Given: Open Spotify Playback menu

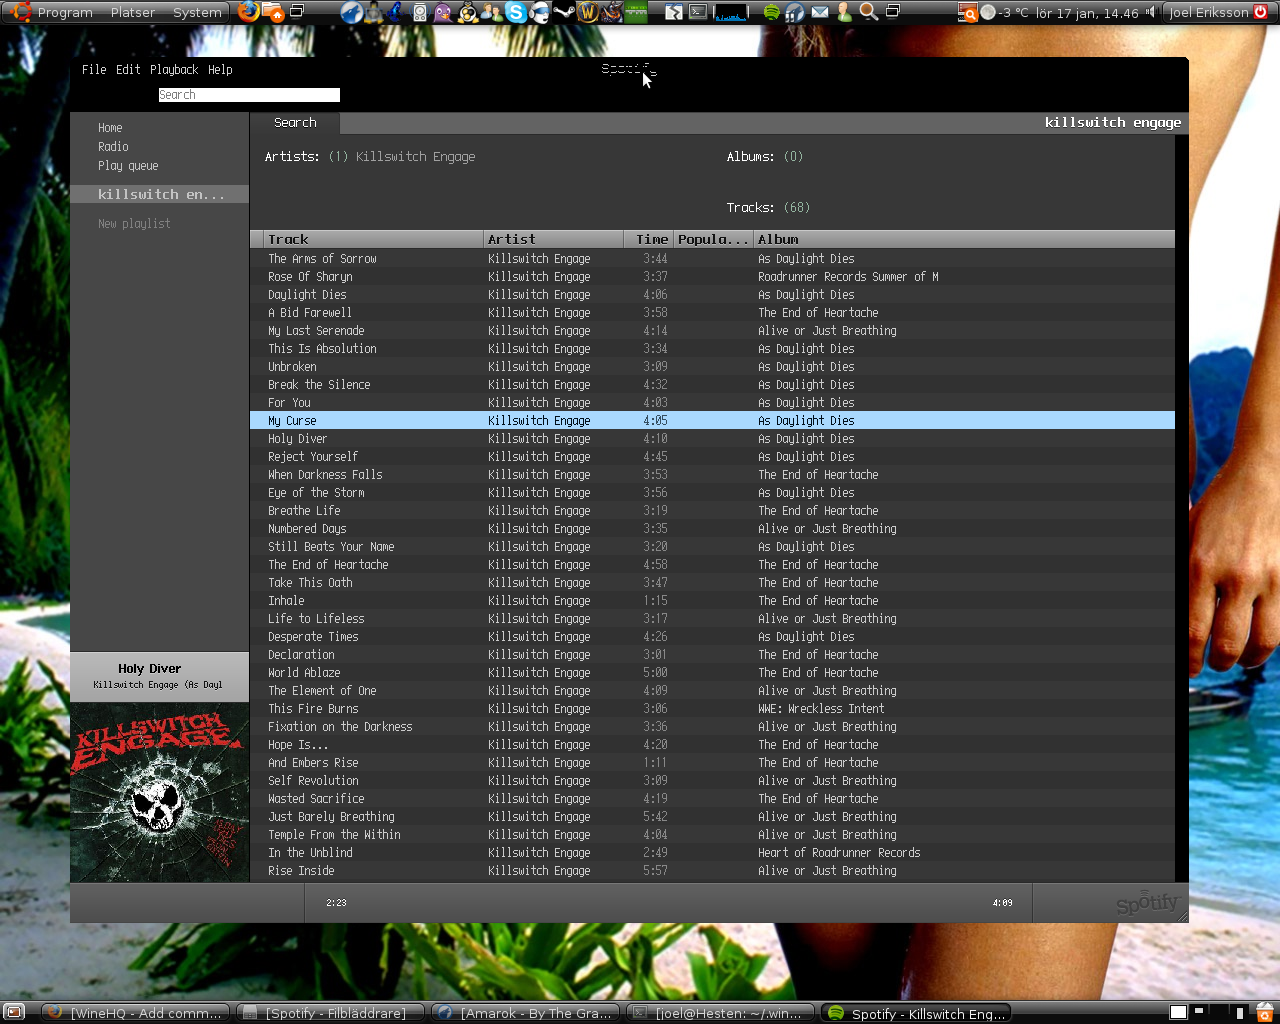Looking at the screenshot, I should (174, 70).
